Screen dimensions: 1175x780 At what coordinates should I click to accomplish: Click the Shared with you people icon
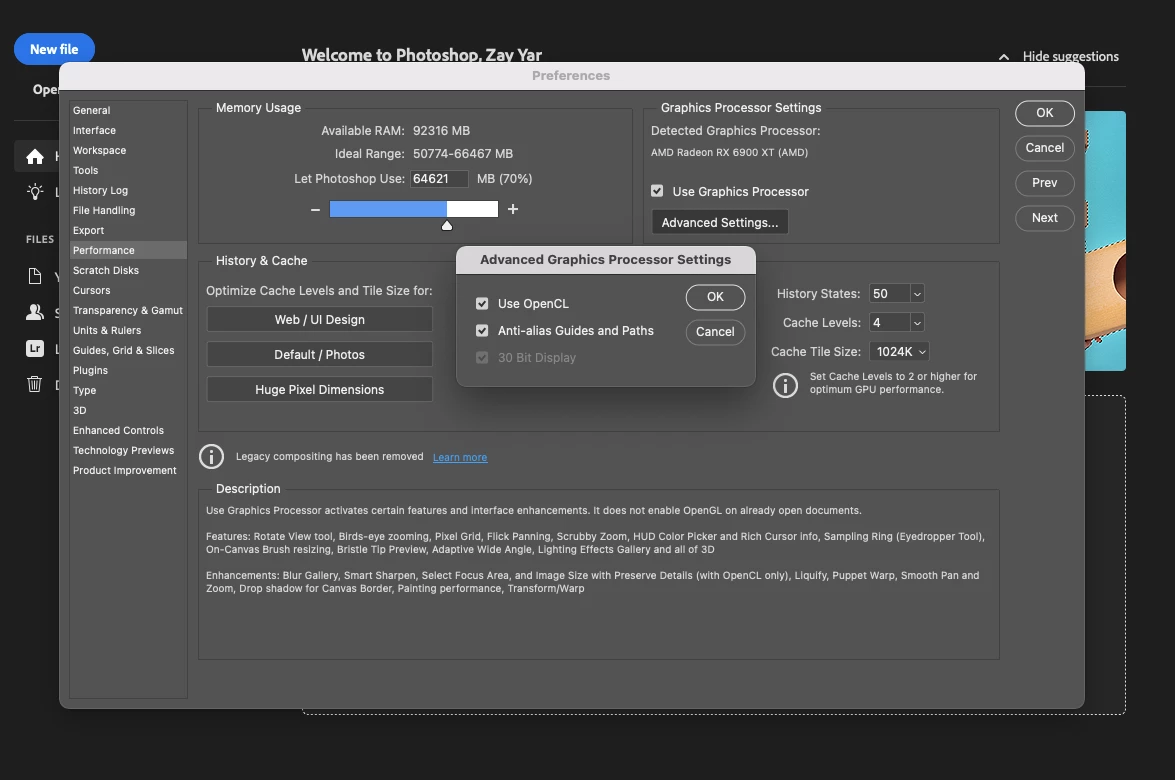point(34,312)
